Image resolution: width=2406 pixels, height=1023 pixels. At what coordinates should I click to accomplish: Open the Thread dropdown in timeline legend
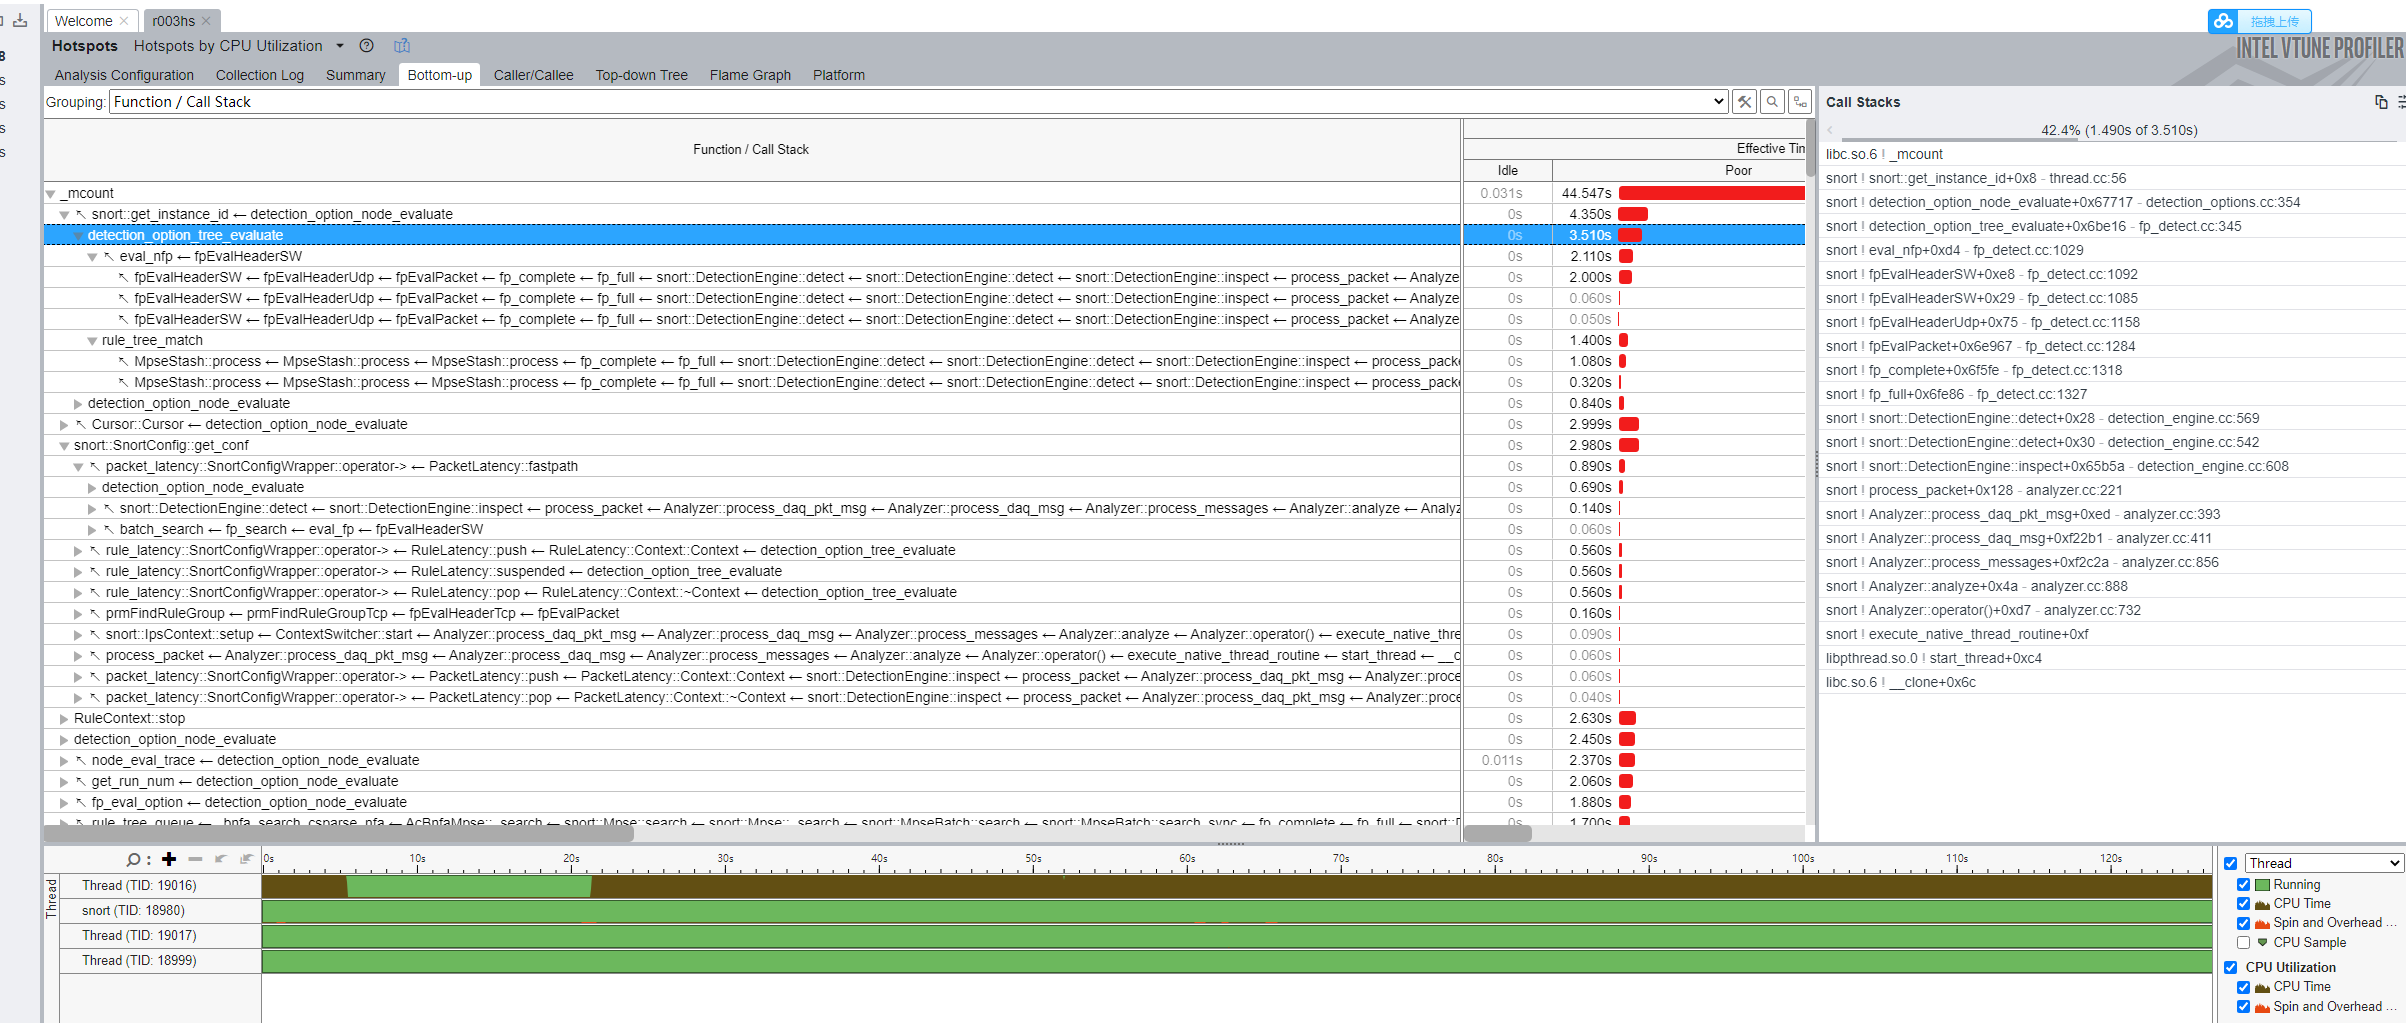[x=2323, y=863]
